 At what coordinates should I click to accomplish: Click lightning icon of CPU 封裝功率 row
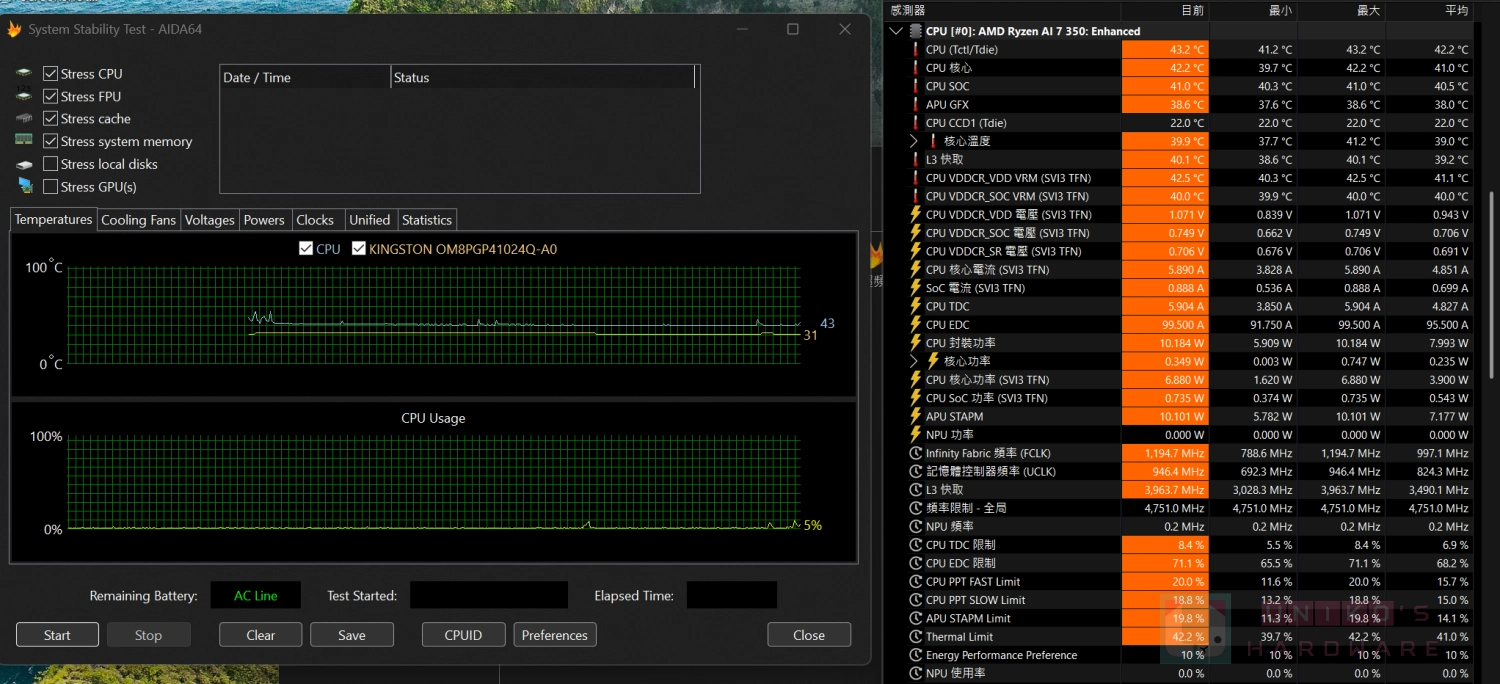pos(915,343)
